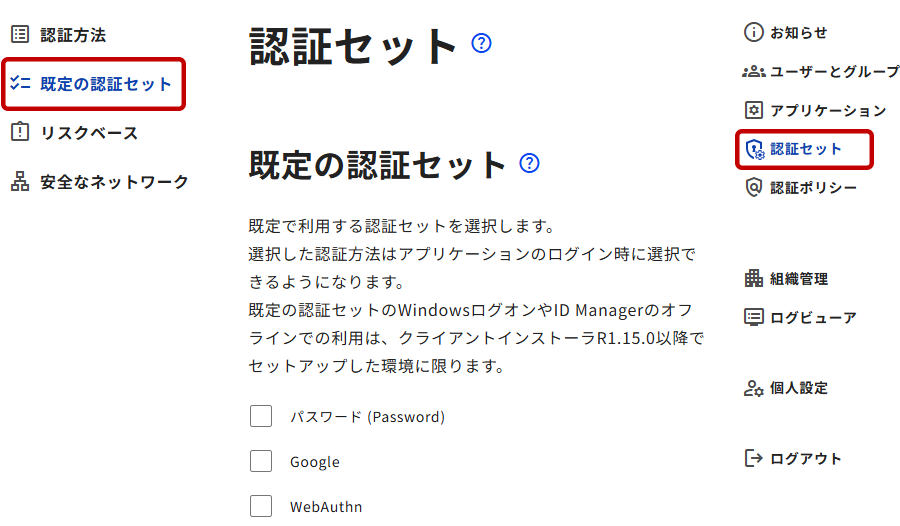Open the ログビューア page
The width and height of the screenshot is (900, 526).
[x=813, y=318]
